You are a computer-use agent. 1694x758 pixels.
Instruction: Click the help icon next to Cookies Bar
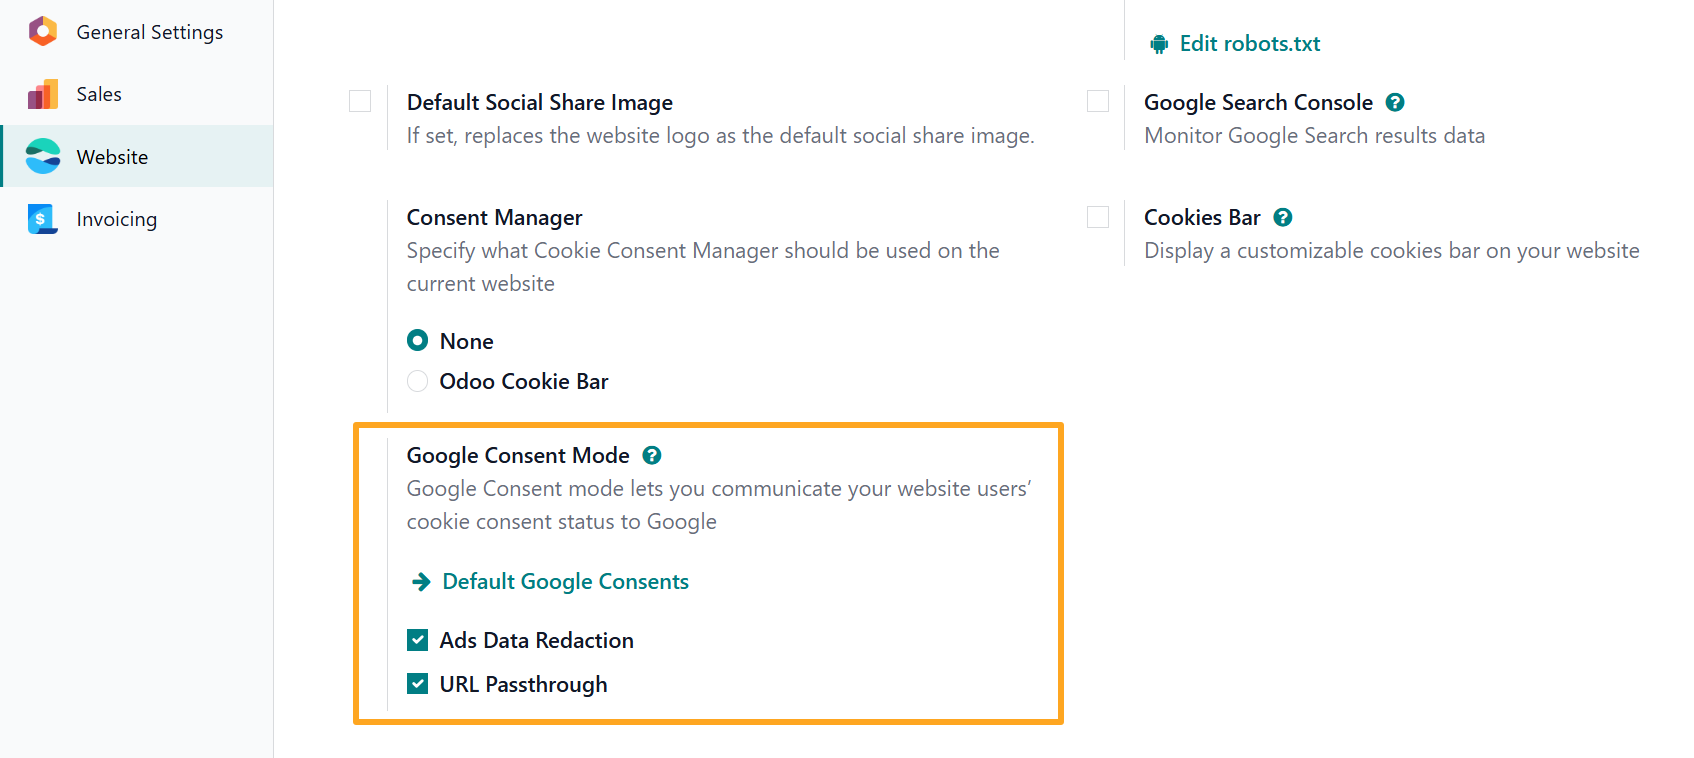pyautogui.click(x=1283, y=216)
